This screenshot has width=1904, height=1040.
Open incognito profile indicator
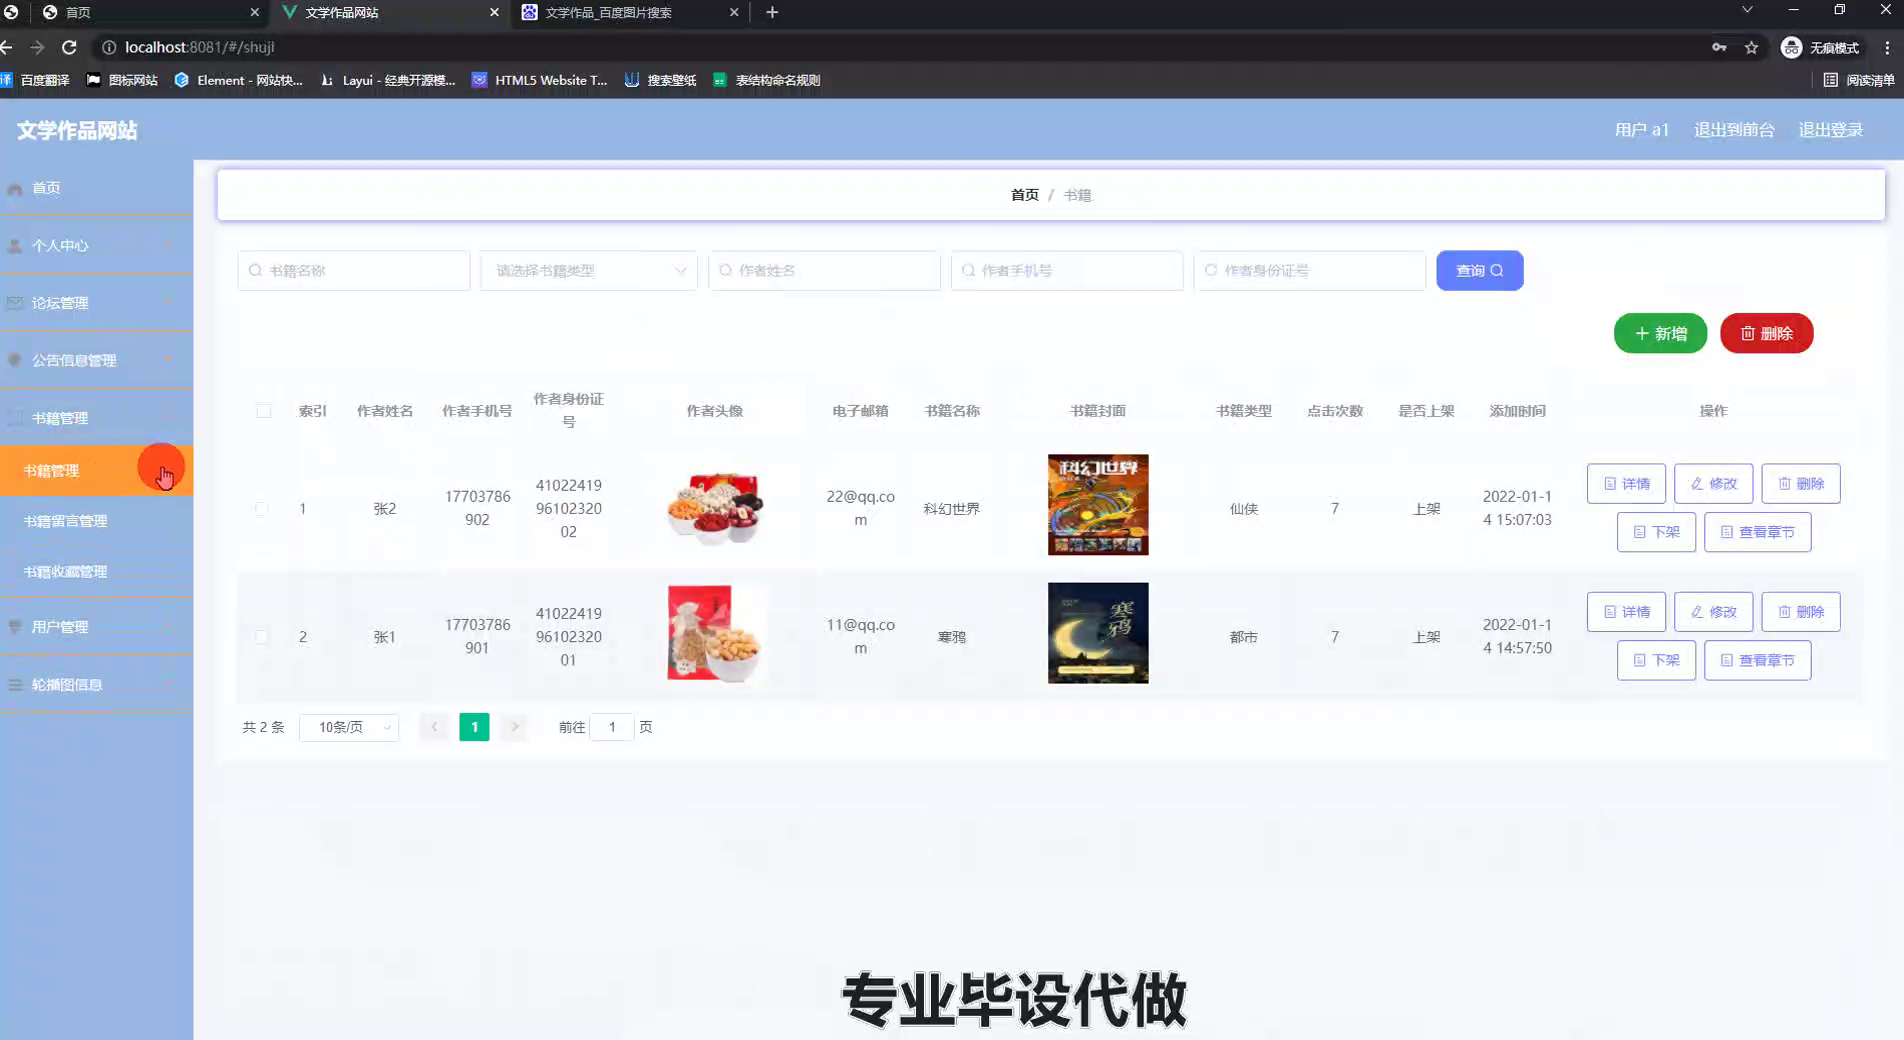(1820, 47)
